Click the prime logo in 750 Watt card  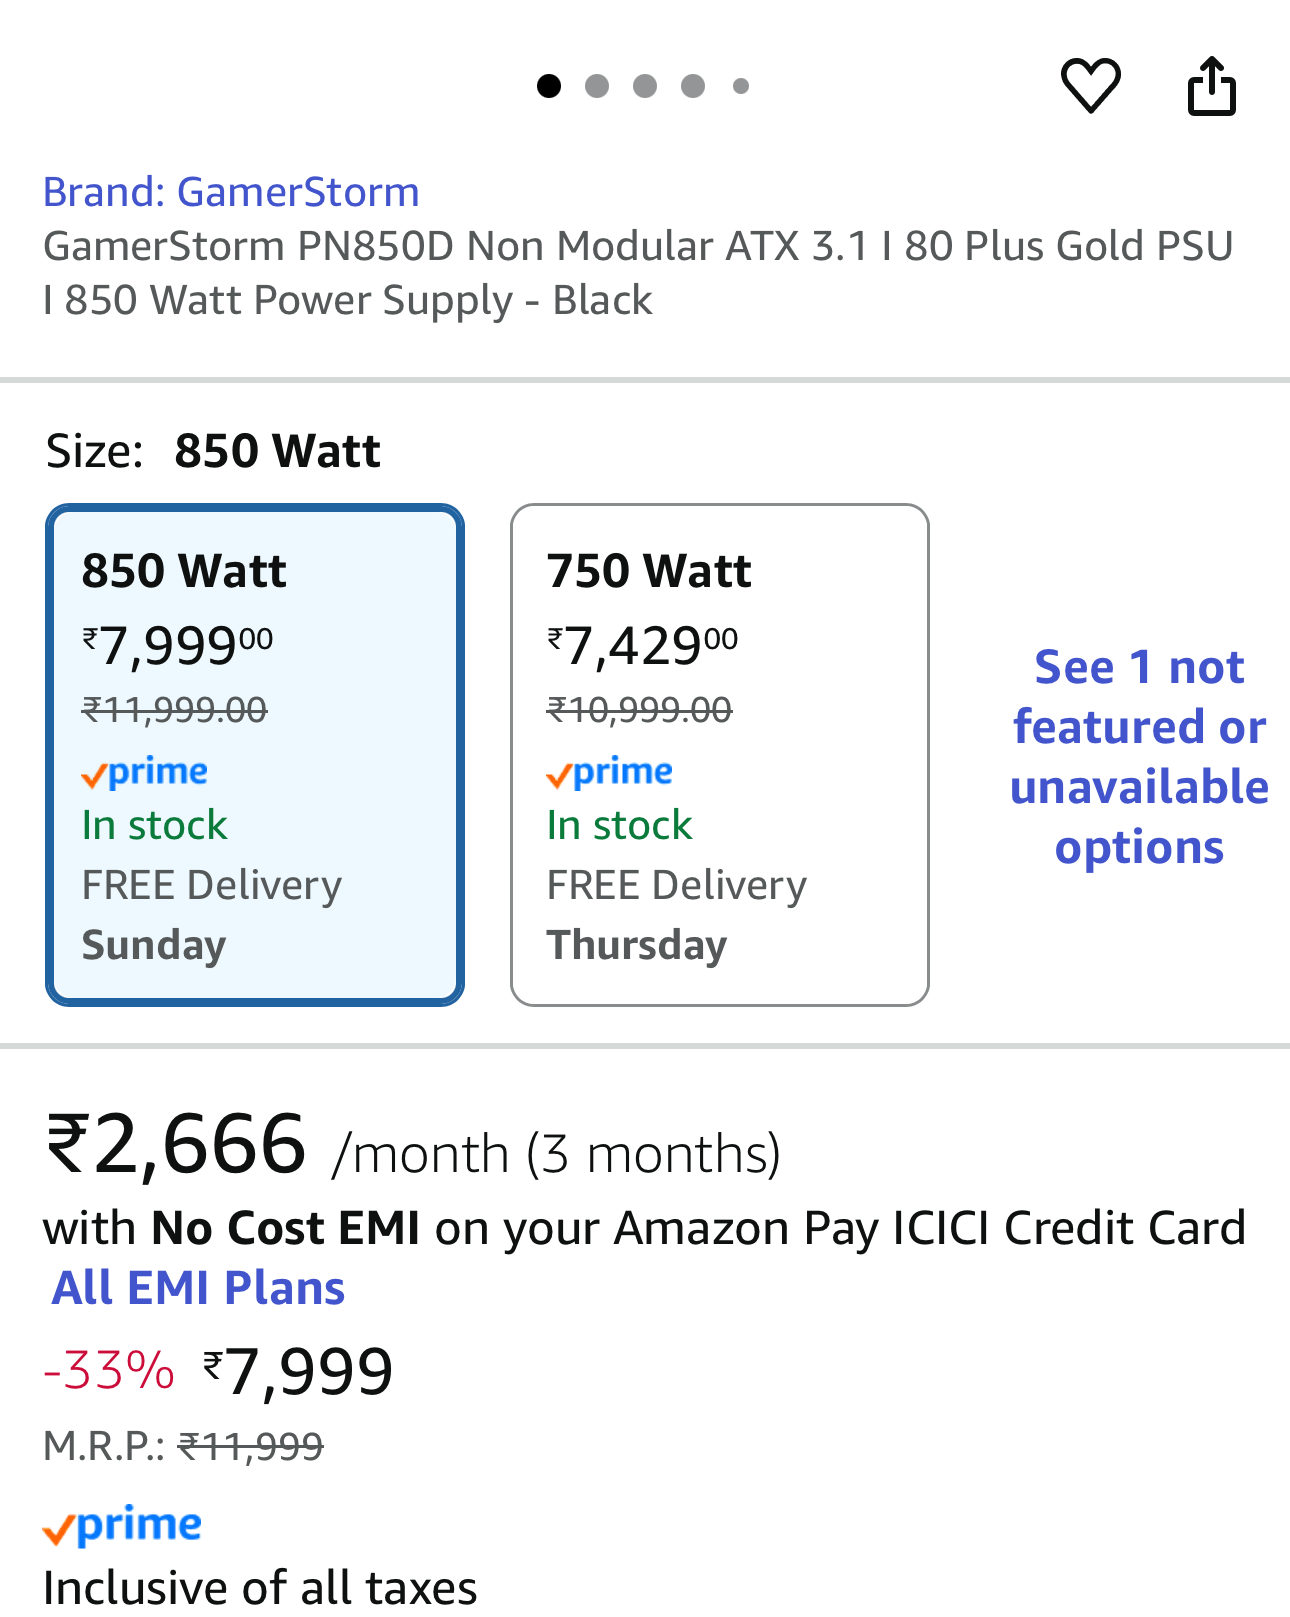click(610, 772)
